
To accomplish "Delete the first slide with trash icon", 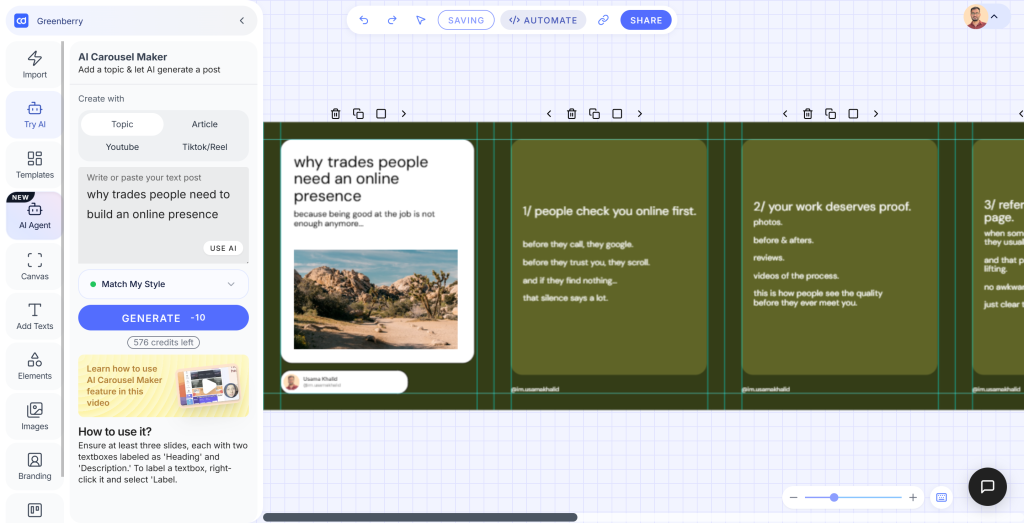I will (336, 114).
